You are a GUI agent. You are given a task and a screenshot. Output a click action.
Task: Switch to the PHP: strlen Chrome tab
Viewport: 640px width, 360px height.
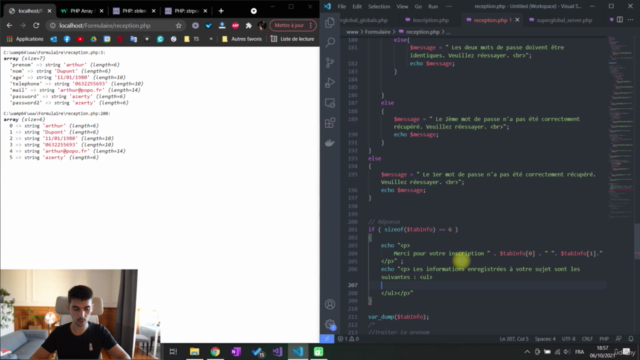[134, 11]
